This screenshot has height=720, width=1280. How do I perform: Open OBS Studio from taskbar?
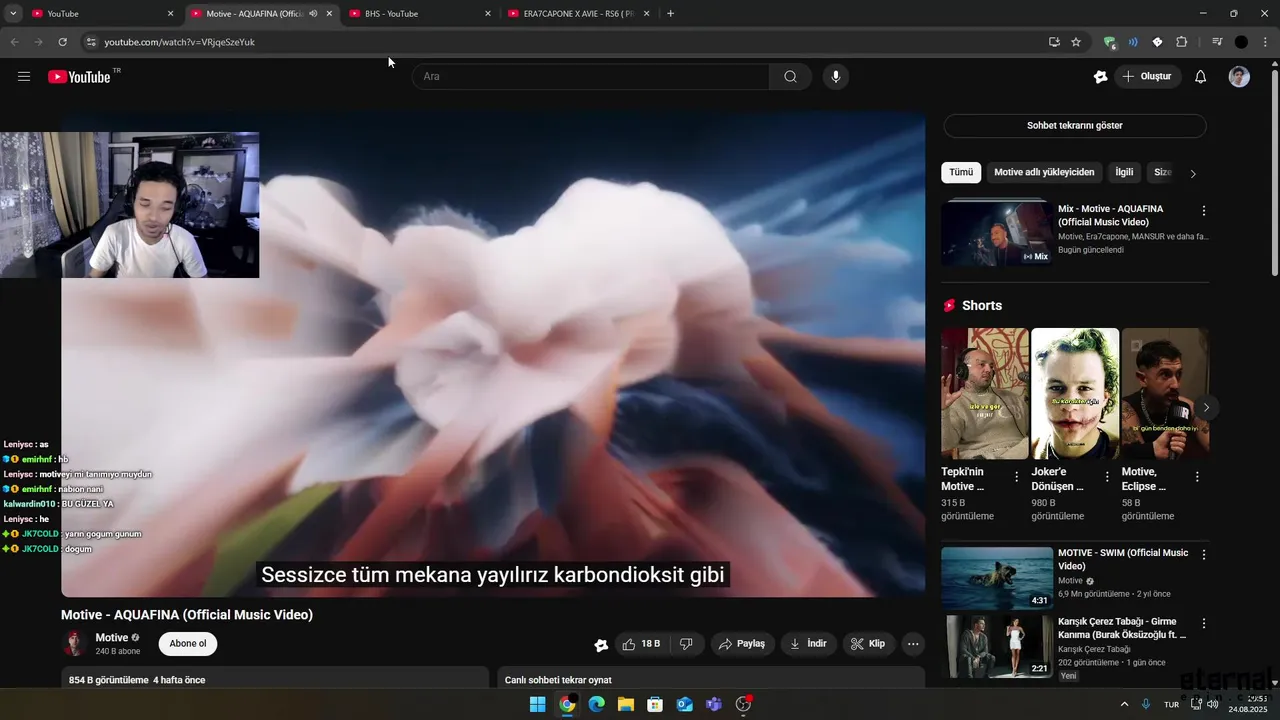pos(743,704)
